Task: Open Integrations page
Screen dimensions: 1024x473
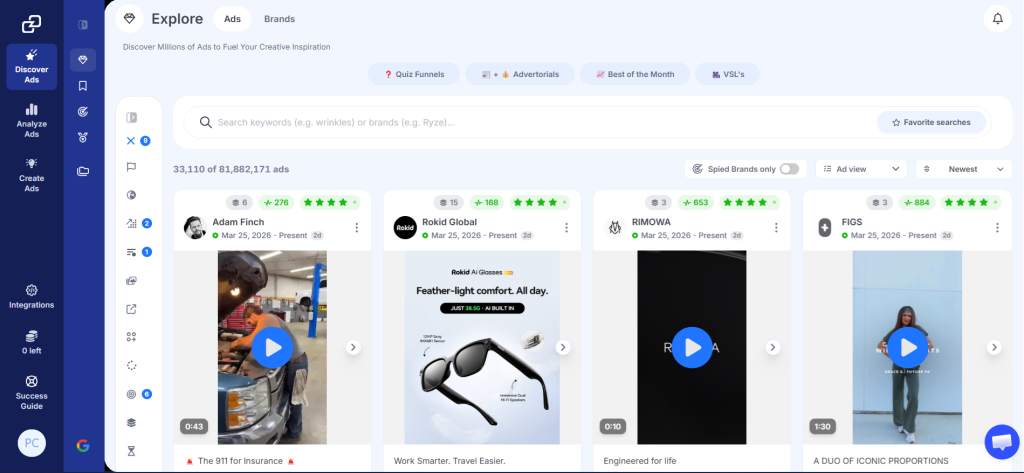Action: point(32,297)
